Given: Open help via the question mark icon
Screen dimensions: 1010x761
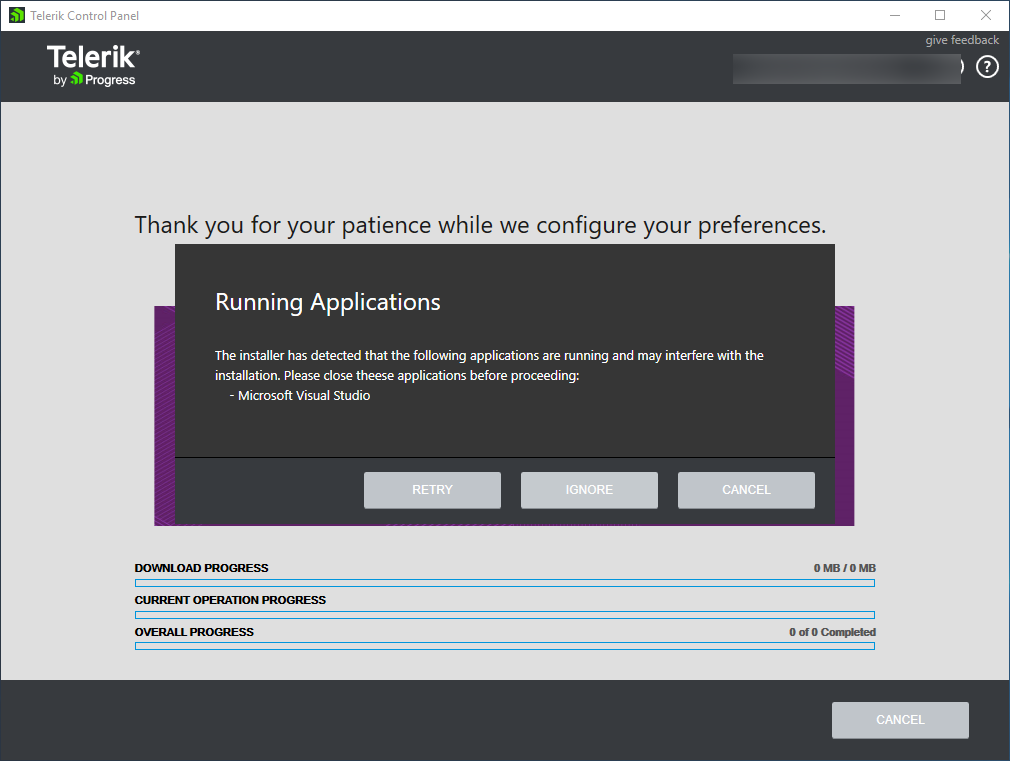Looking at the screenshot, I should (x=987, y=67).
